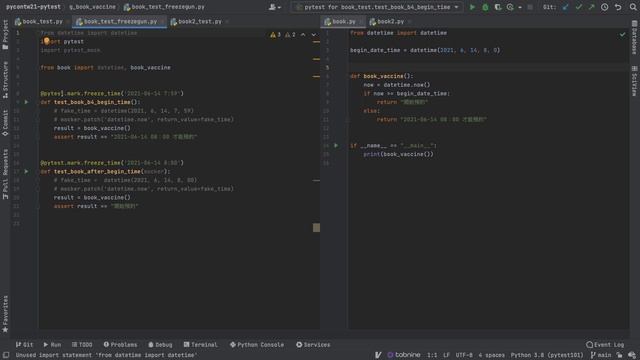
Task: Run the pytest configuration with green play icon
Action: [x=472, y=7]
